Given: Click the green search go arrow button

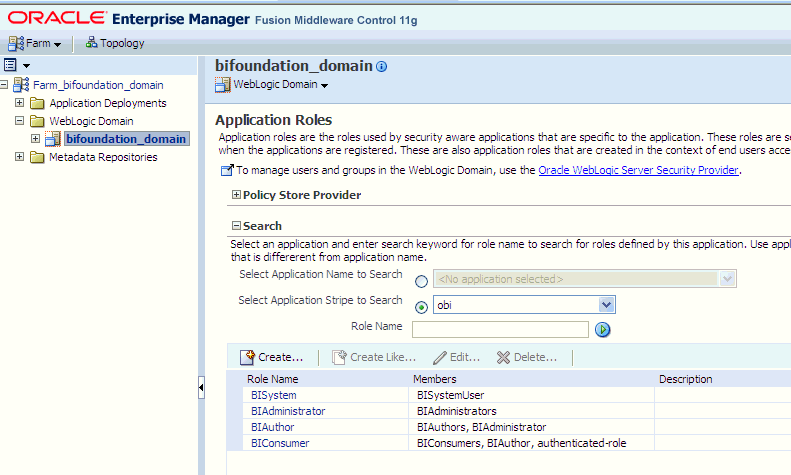Looking at the screenshot, I should [x=602, y=330].
